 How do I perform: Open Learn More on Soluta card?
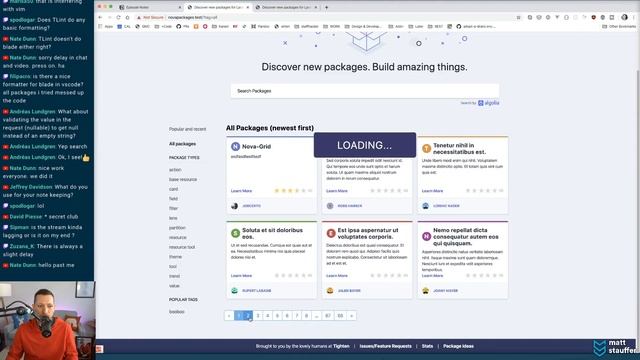(x=241, y=276)
